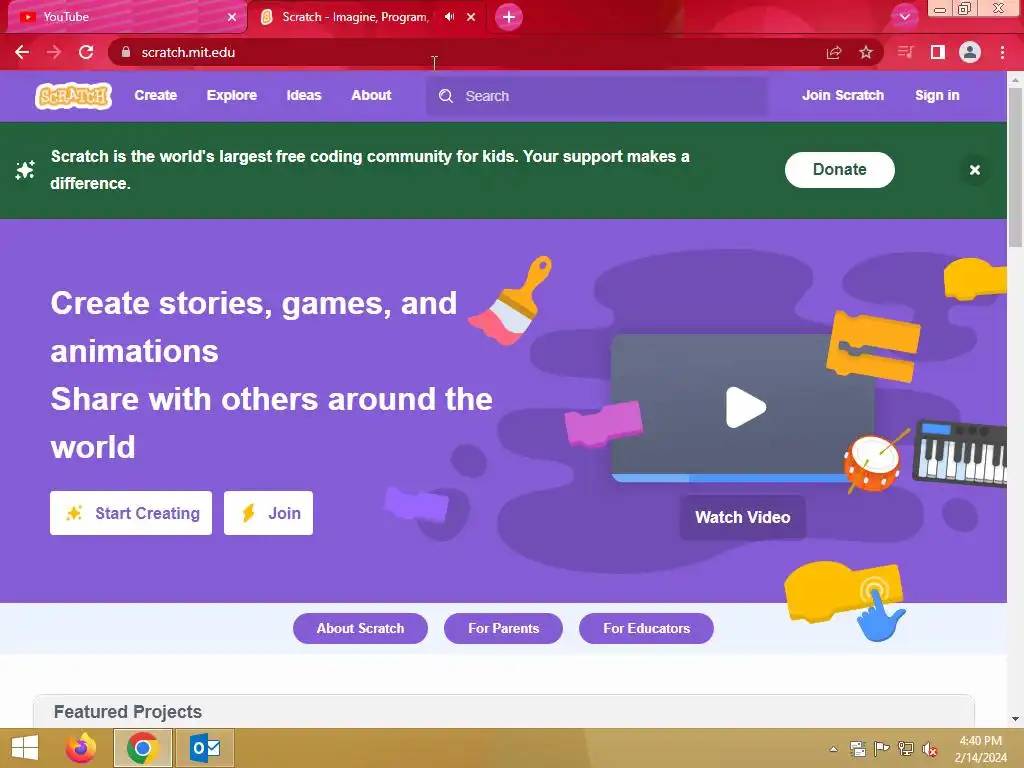Viewport: 1024px width, 768px height.
Task: Click the Join button with lightning bolt
Action: (x=268, y=513)
